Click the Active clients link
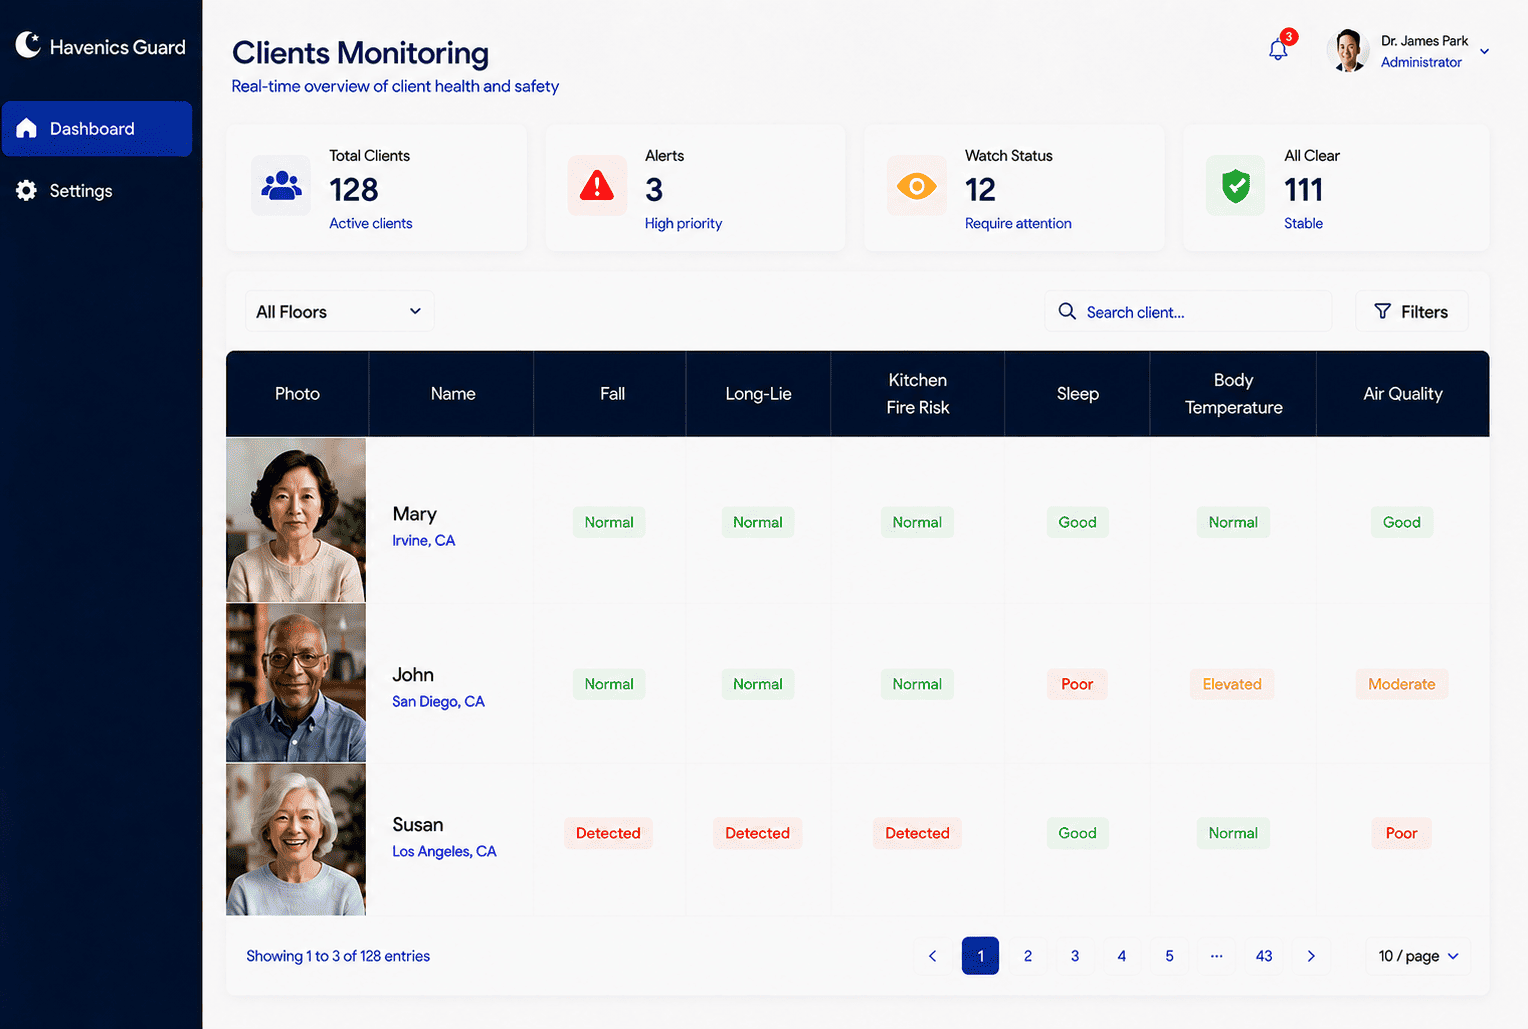This screenshot has height=1029, width=1528. pyautogui.click(x=371, y=223)
